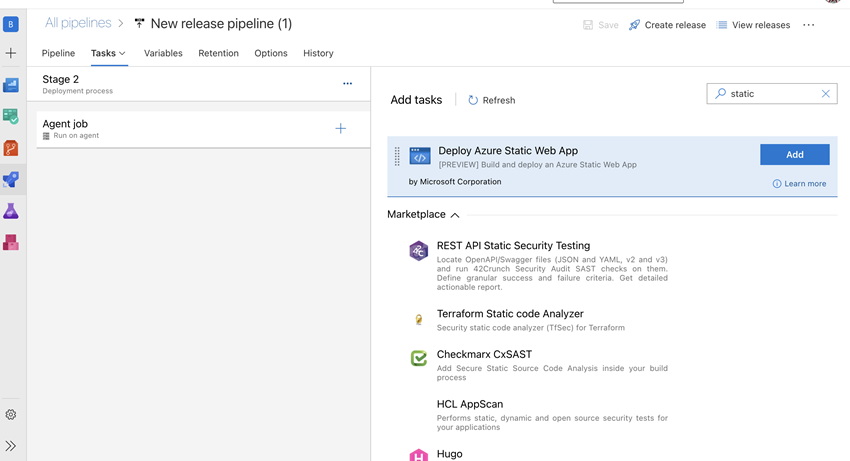This screenshot has width=850, height=461.
Task: Select the Agent job row
Action: (203, 129)
